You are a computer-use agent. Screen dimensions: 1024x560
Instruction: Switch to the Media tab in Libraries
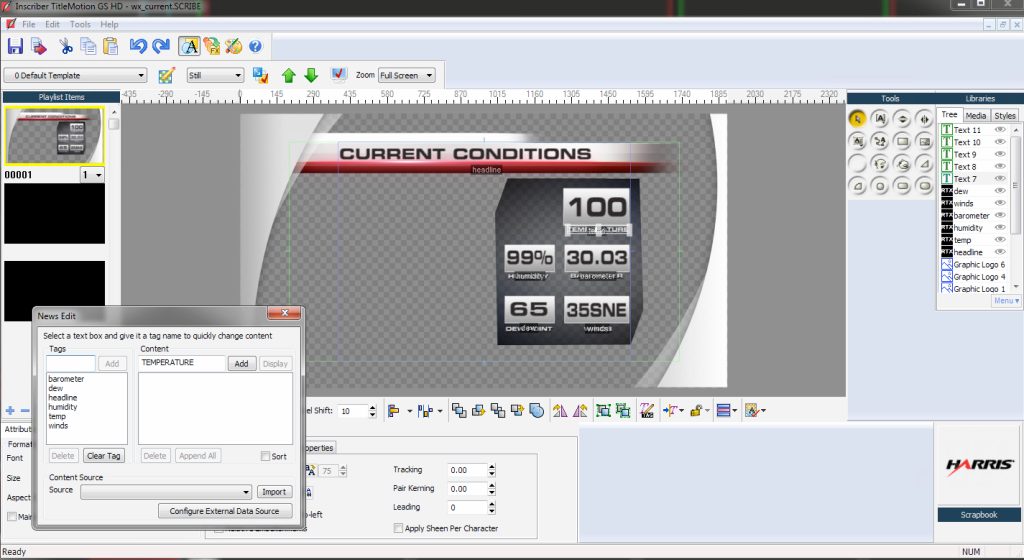(x=976, y=116)
